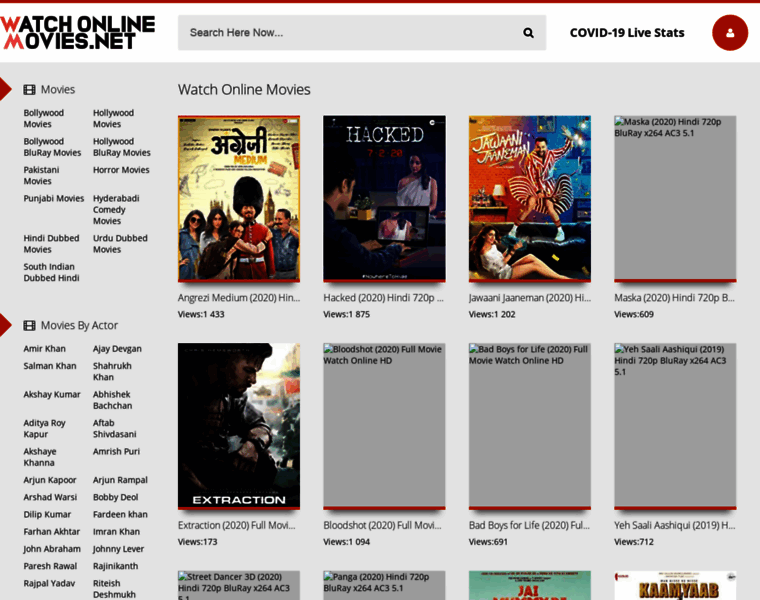
Task: Open the red user account icon
Action: coord(729,33)
